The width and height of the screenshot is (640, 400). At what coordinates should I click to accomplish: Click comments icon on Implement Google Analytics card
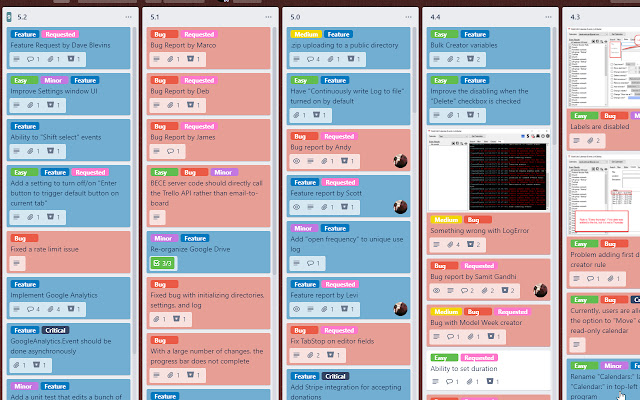click(x=31, y=309)
